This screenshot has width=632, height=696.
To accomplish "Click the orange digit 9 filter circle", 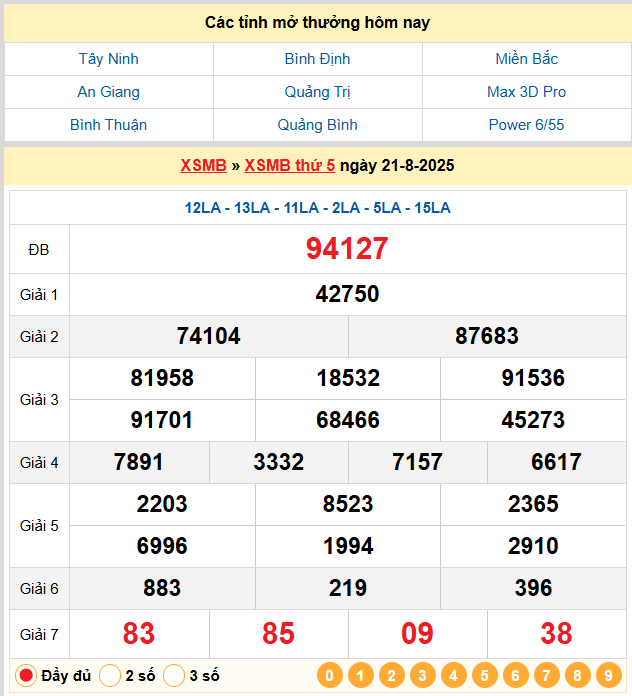I will click(608, 676).
